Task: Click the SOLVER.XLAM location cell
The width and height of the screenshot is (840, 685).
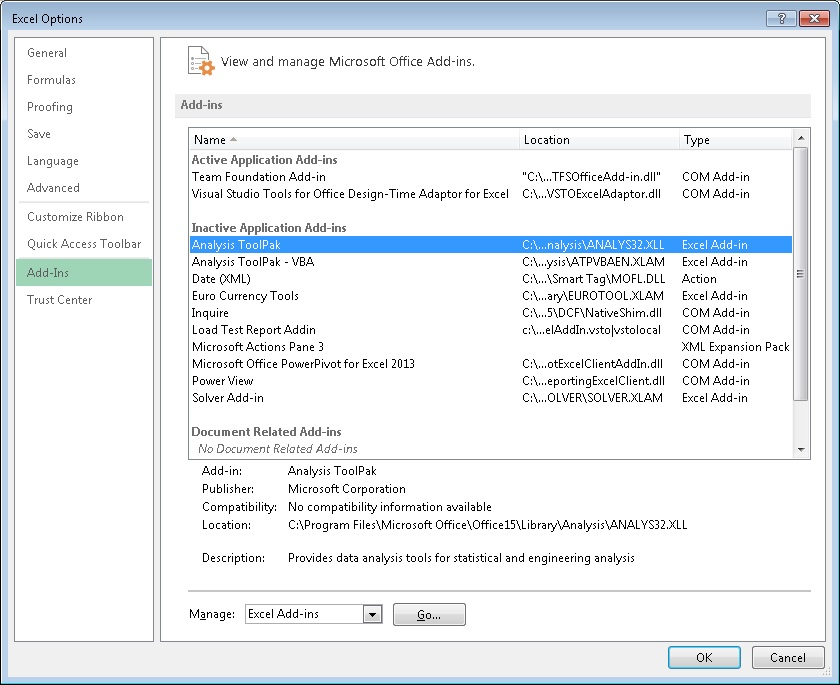Action: (592, 398)
